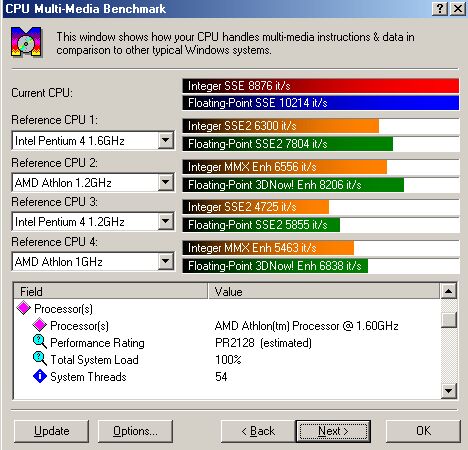Click the AMD Athlon 1.2GHz combo box

[x=93, y=182]
